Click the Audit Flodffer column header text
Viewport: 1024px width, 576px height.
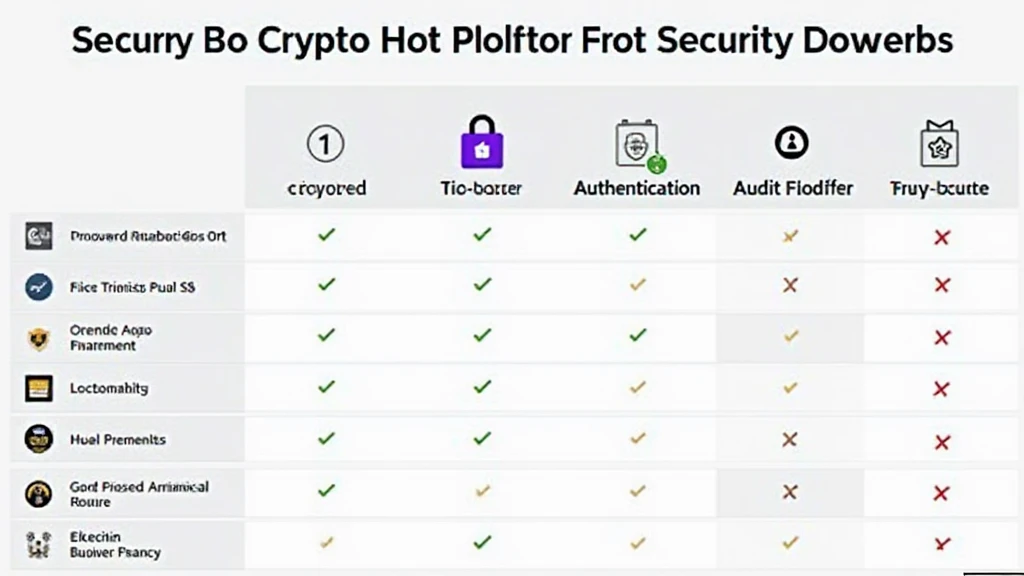[793, 188]
